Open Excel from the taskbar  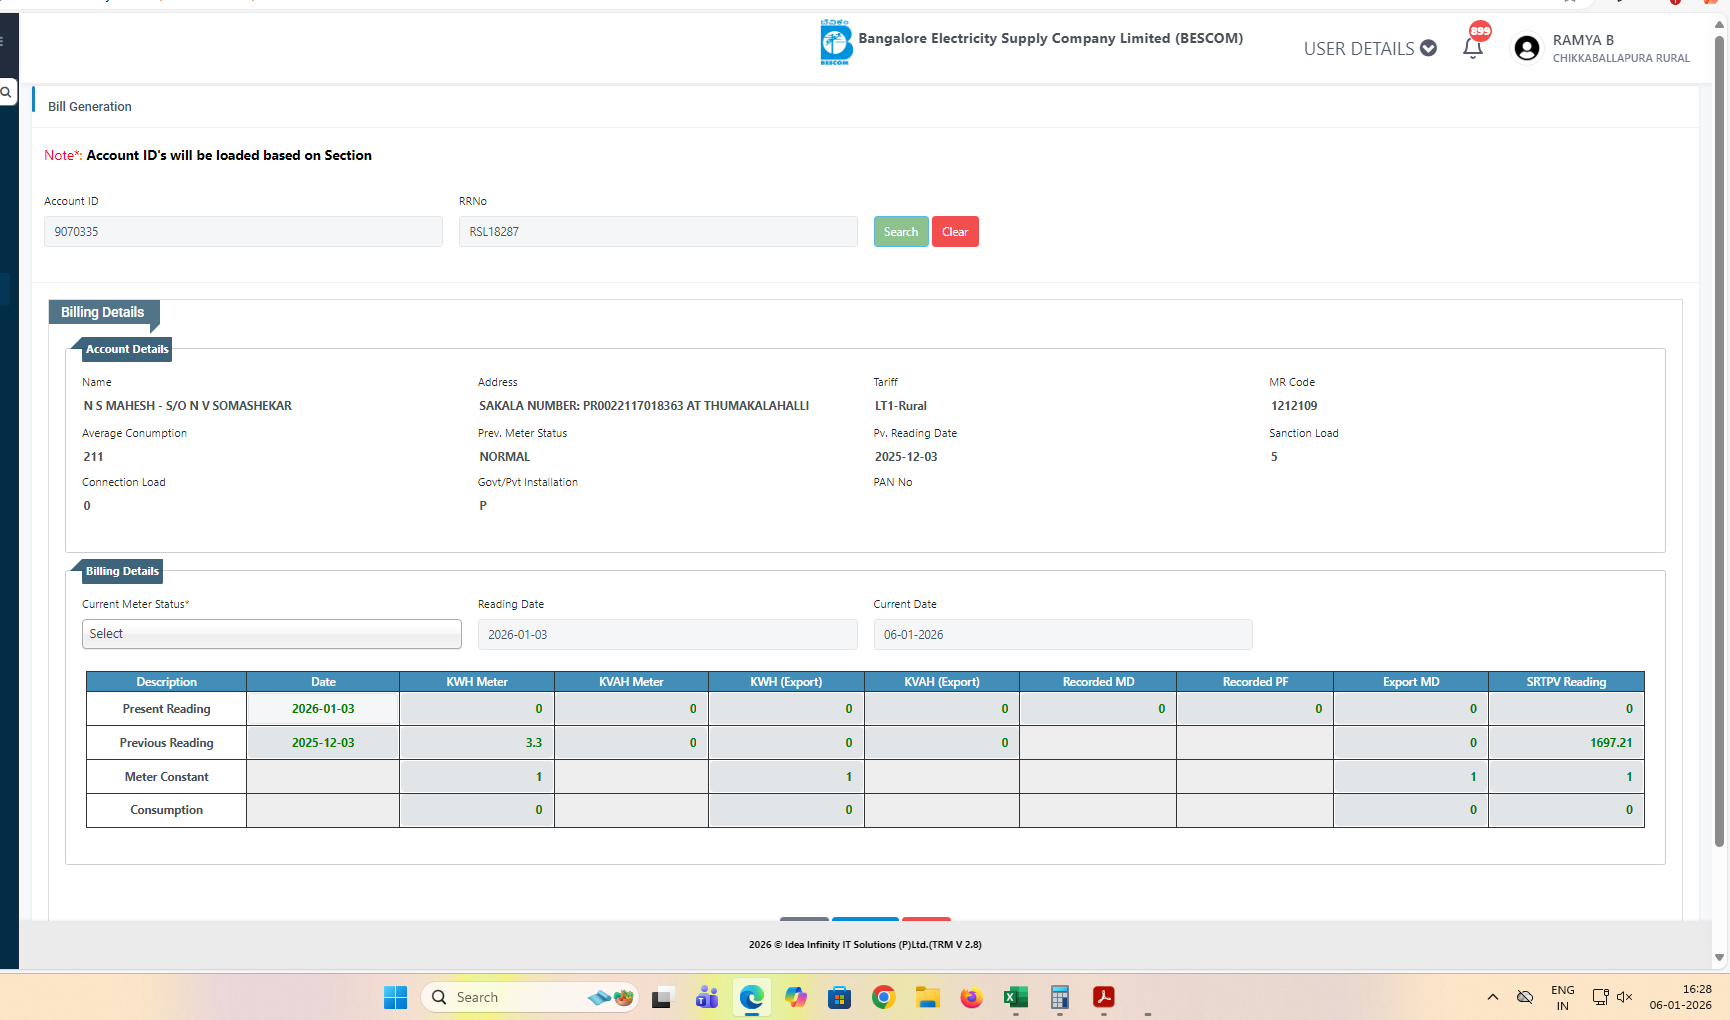[x=1015, y=997]
